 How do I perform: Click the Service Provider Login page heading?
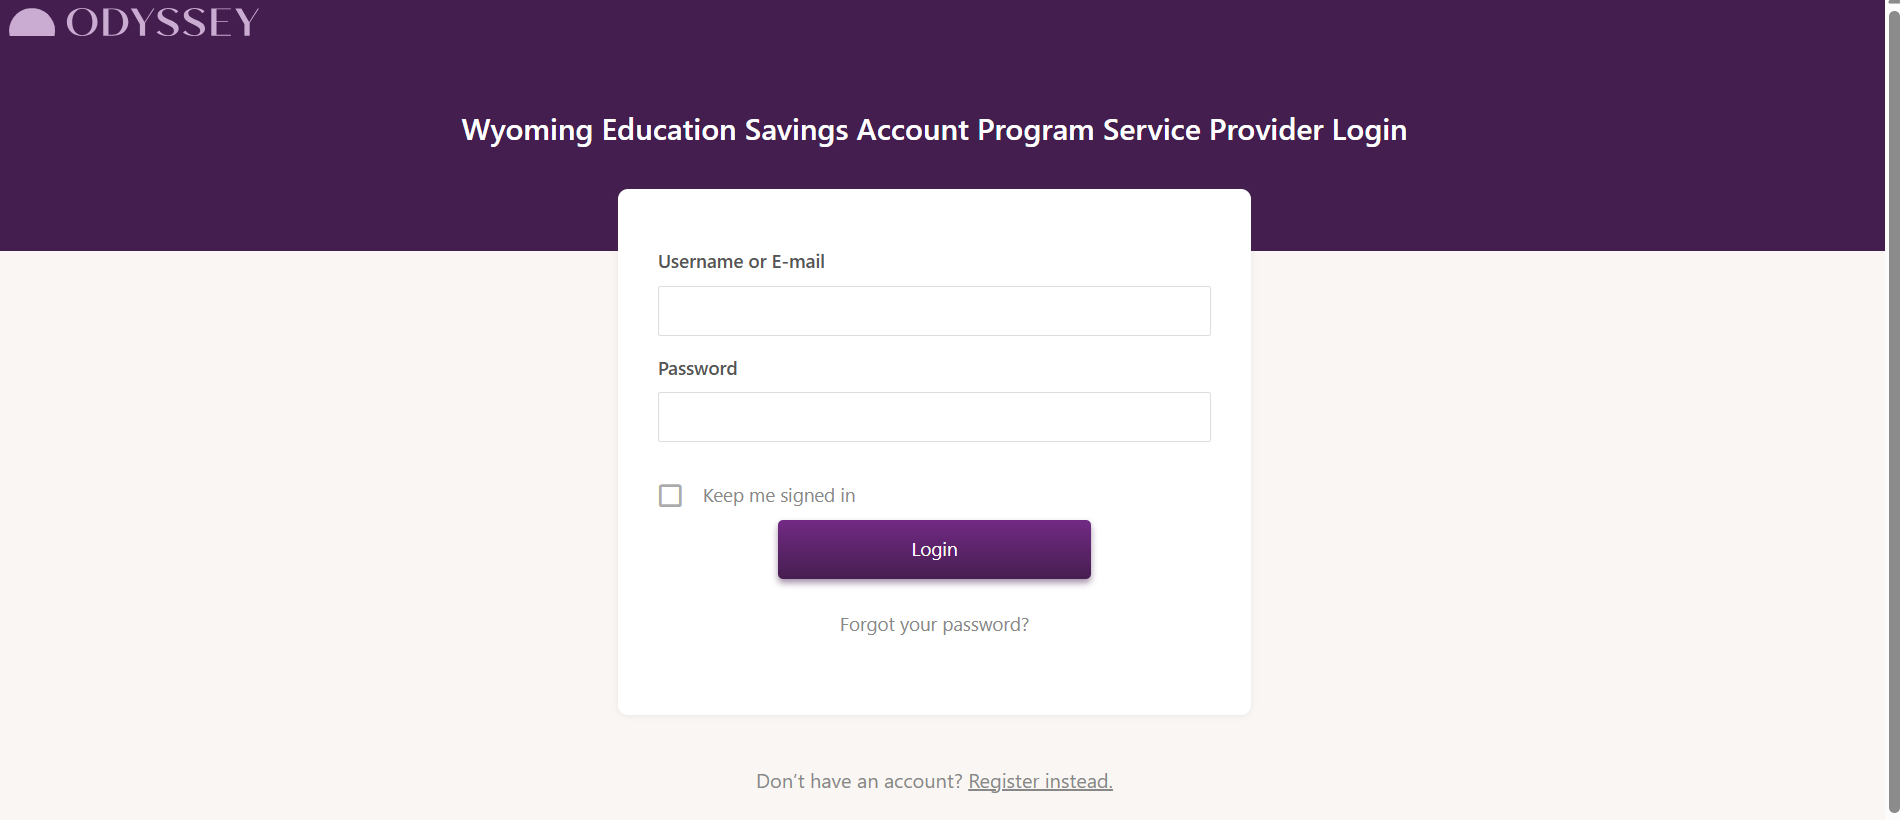(934, 130)
